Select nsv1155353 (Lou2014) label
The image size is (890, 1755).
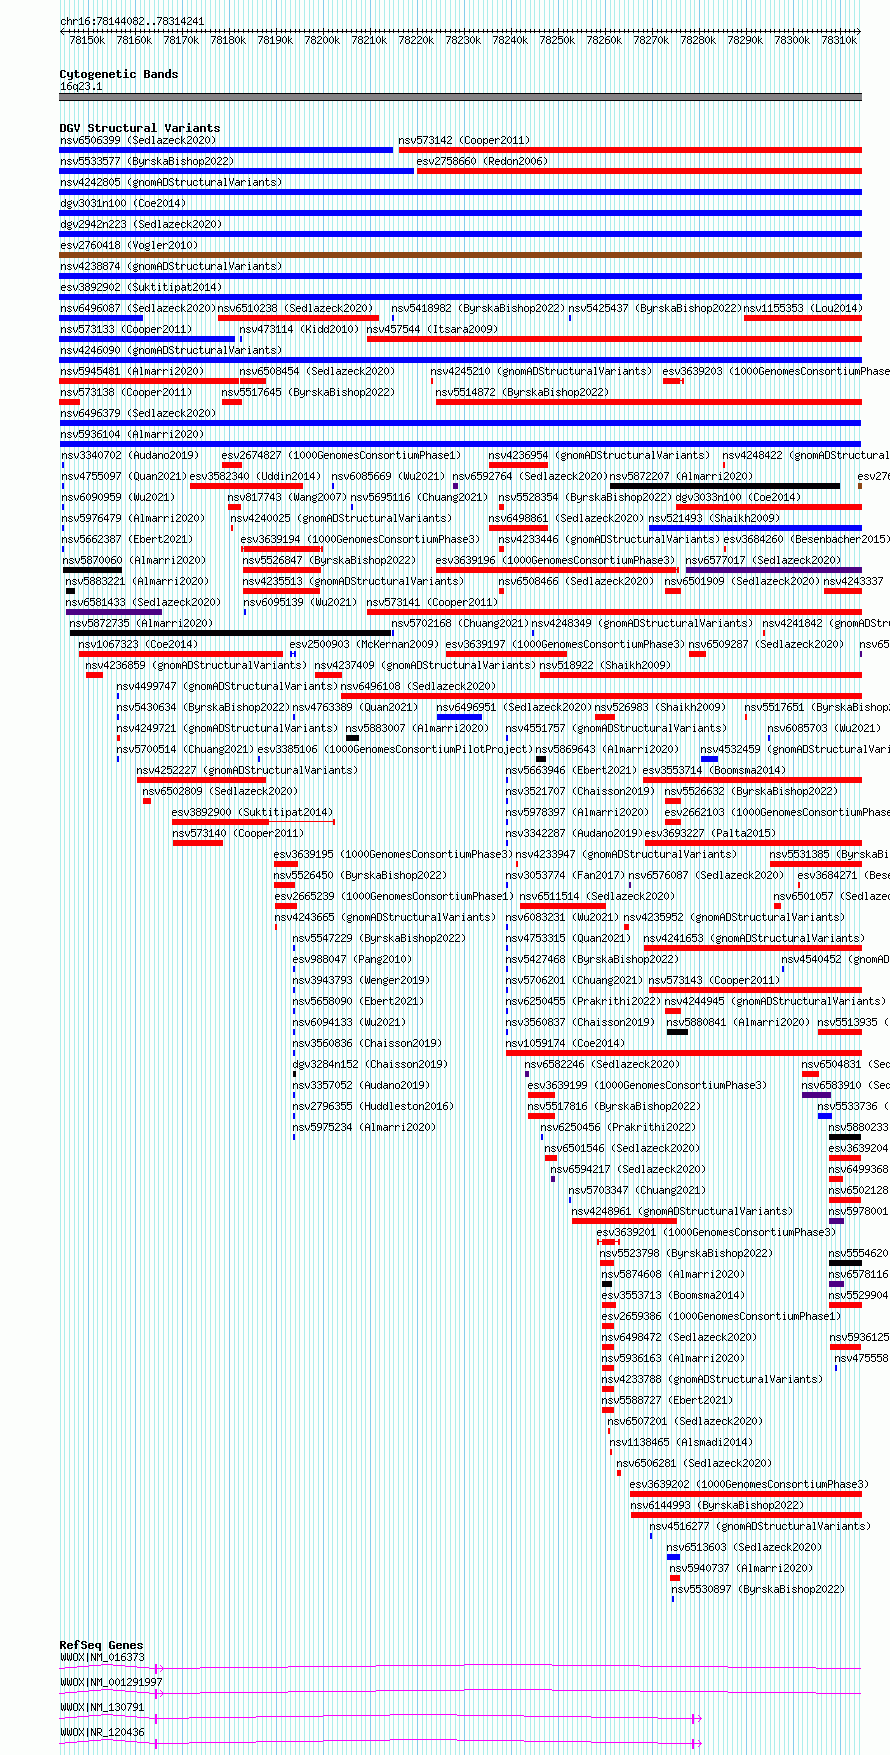(x=803, y=308)
